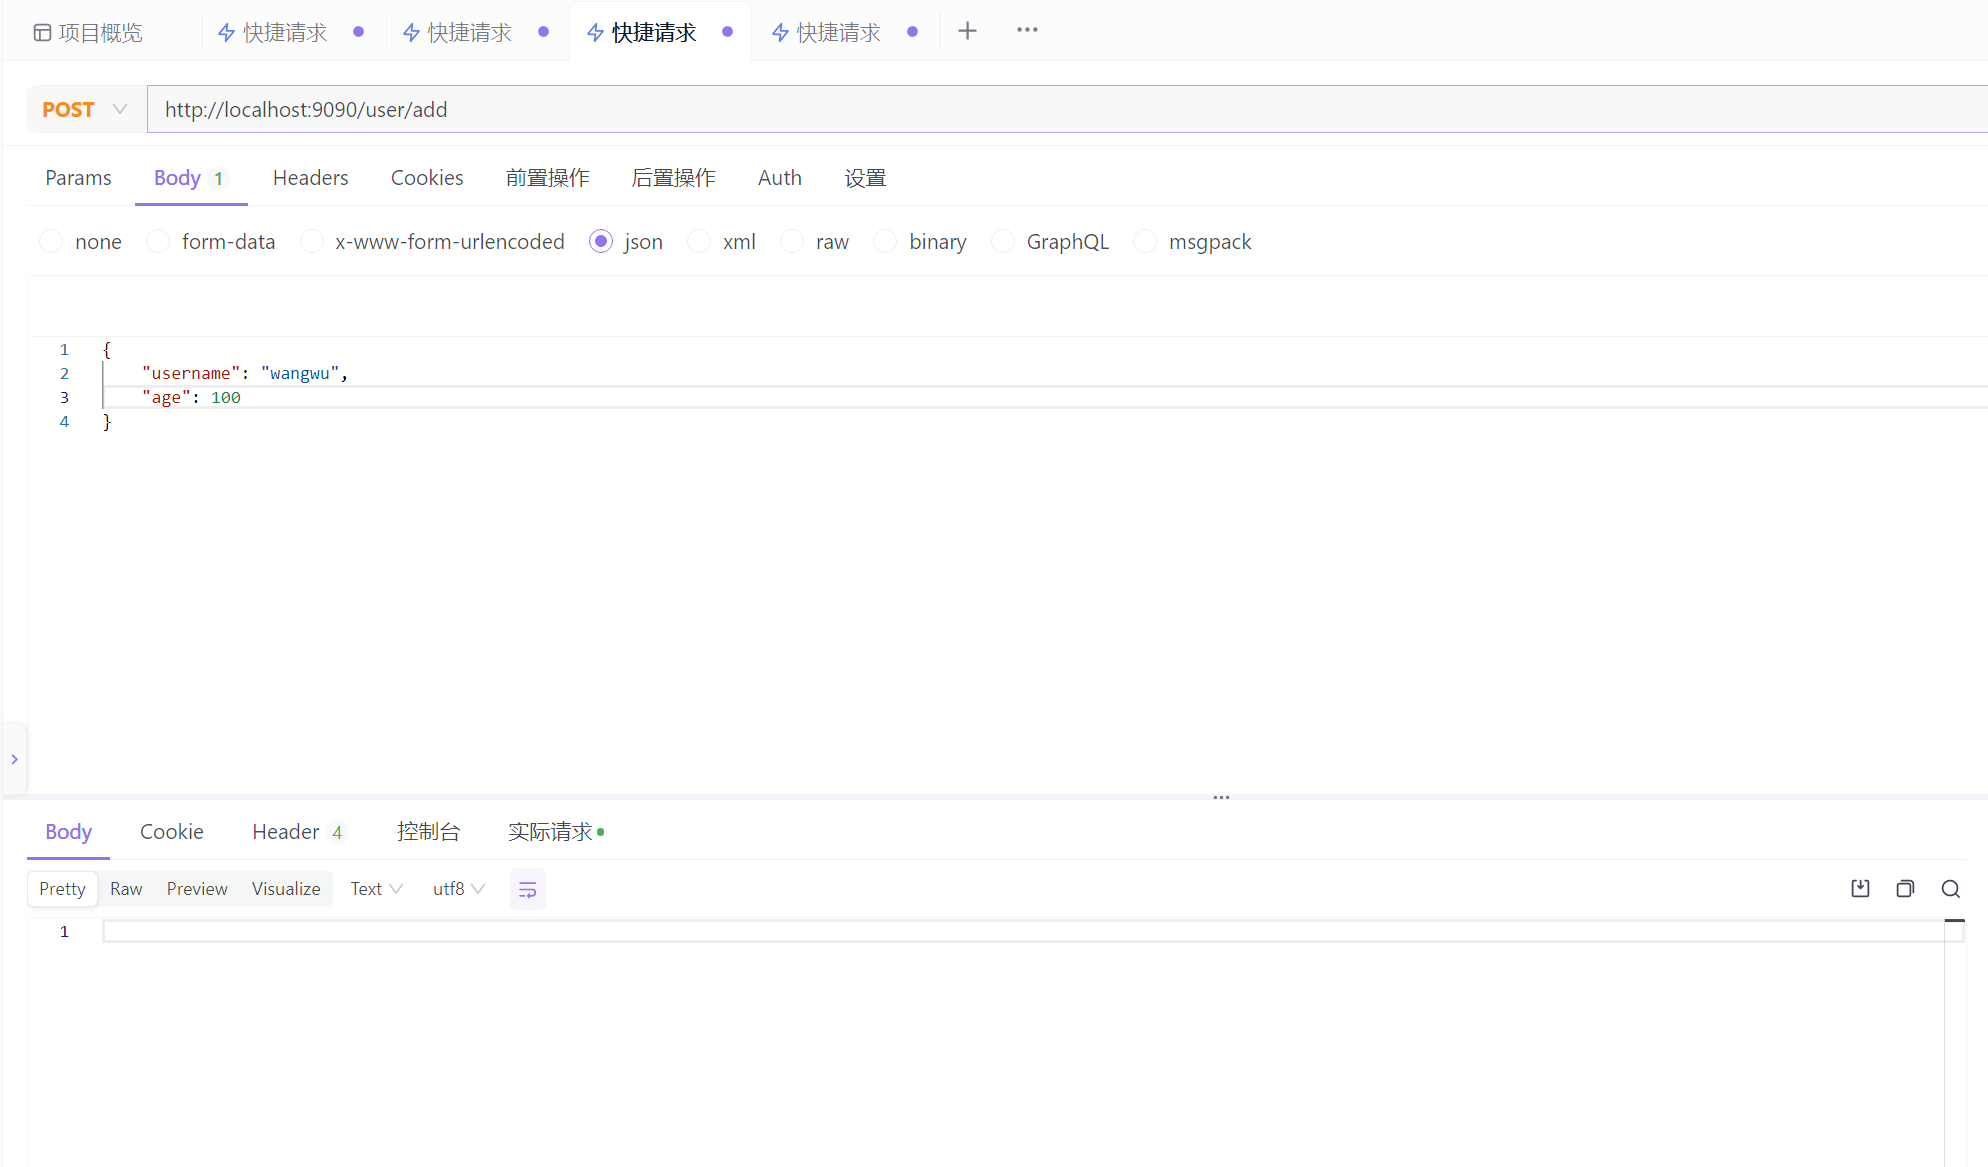The height and width of the screenshot is (1167, 1988).
Task: Open the response Body tab
Action: [68, 832]
